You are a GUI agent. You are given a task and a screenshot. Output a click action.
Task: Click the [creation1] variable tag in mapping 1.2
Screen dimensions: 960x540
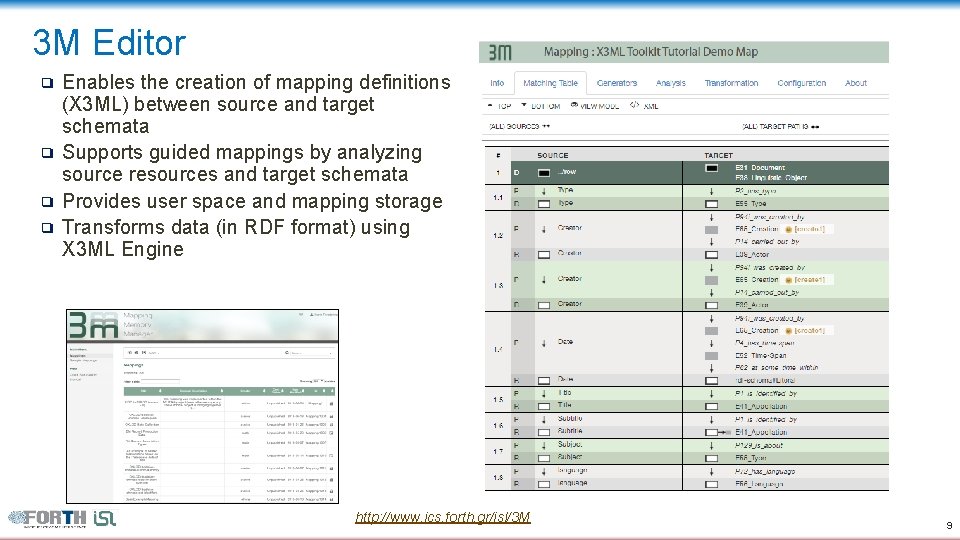coord(809,229)
